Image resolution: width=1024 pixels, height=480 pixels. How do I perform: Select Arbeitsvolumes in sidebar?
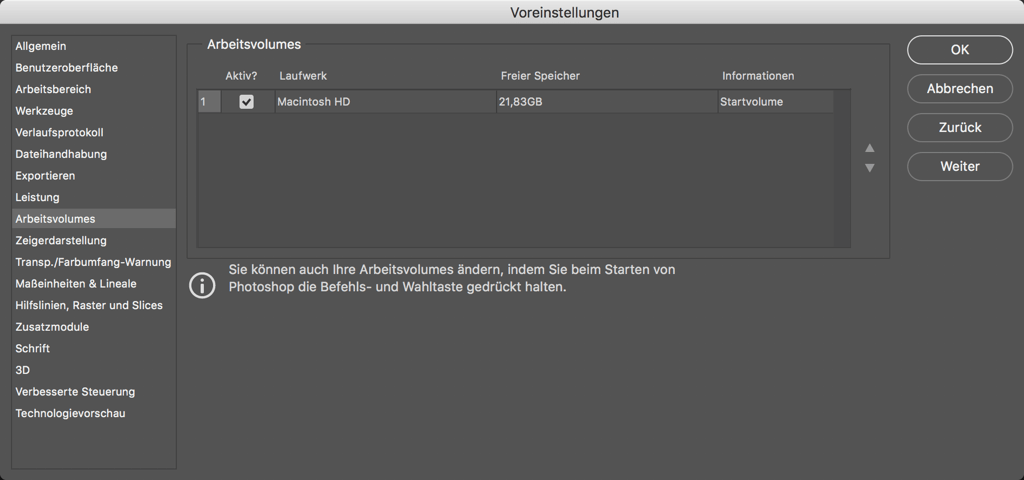pos(94,219)
